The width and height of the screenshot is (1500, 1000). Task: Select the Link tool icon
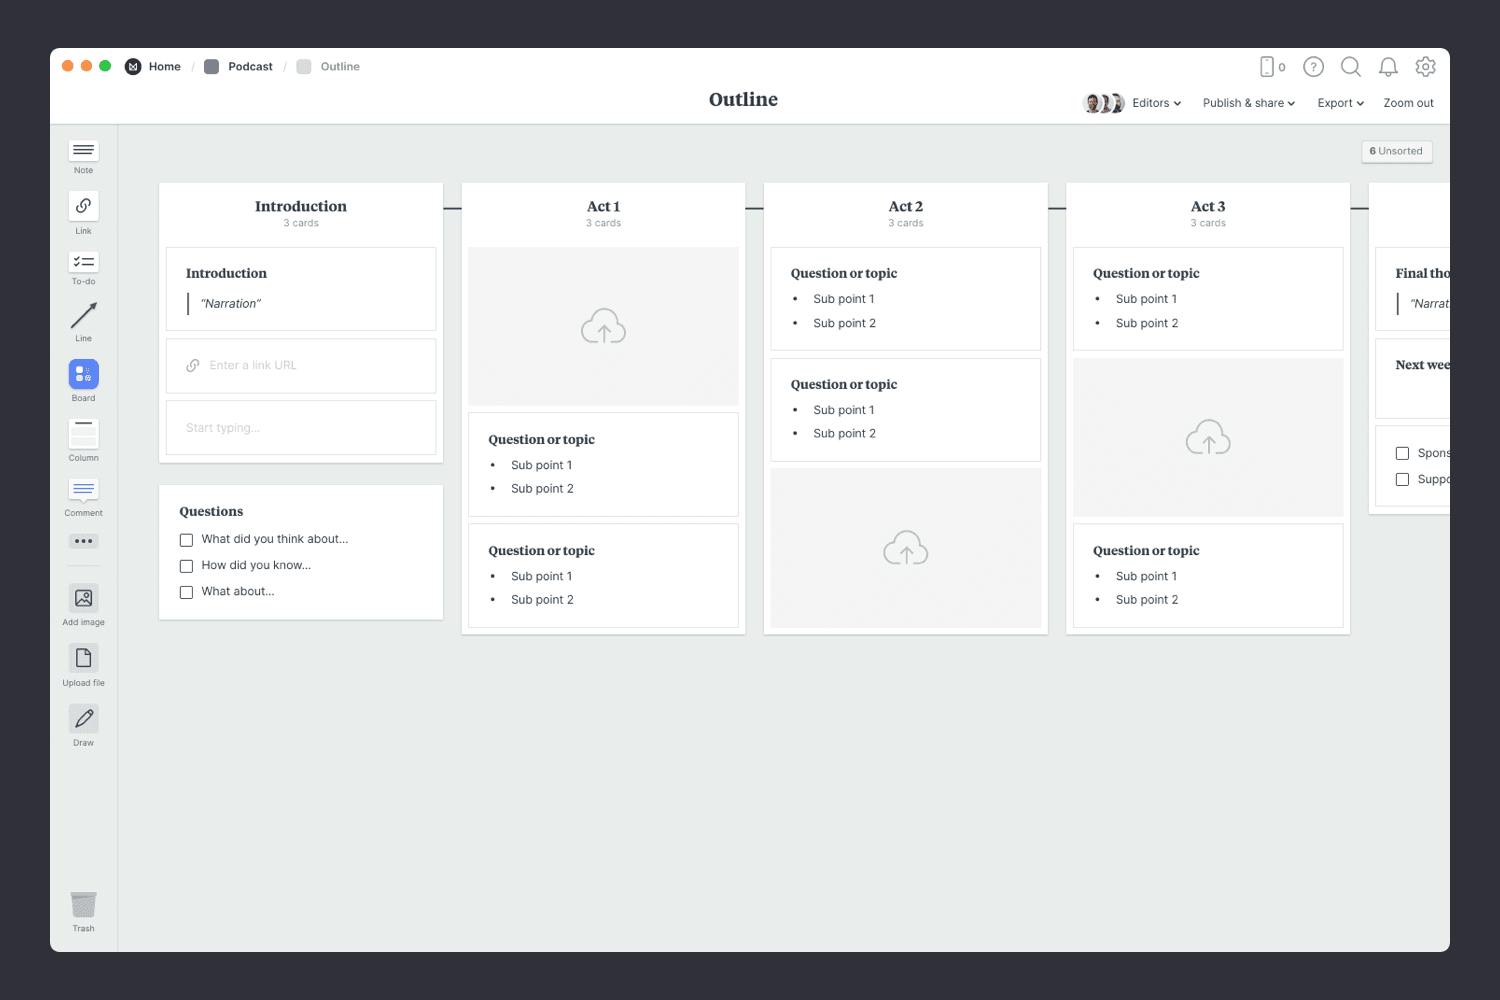click(83, 206)
